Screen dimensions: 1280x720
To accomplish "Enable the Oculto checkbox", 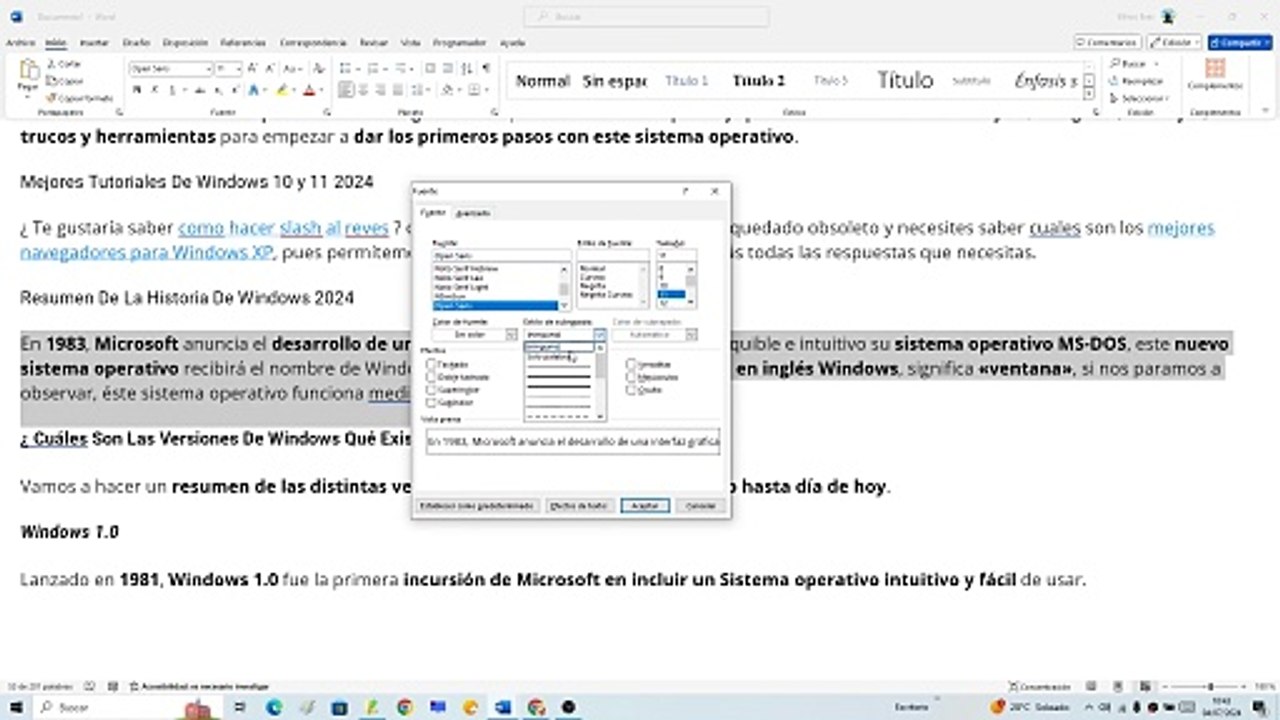I will click(631, 389).
